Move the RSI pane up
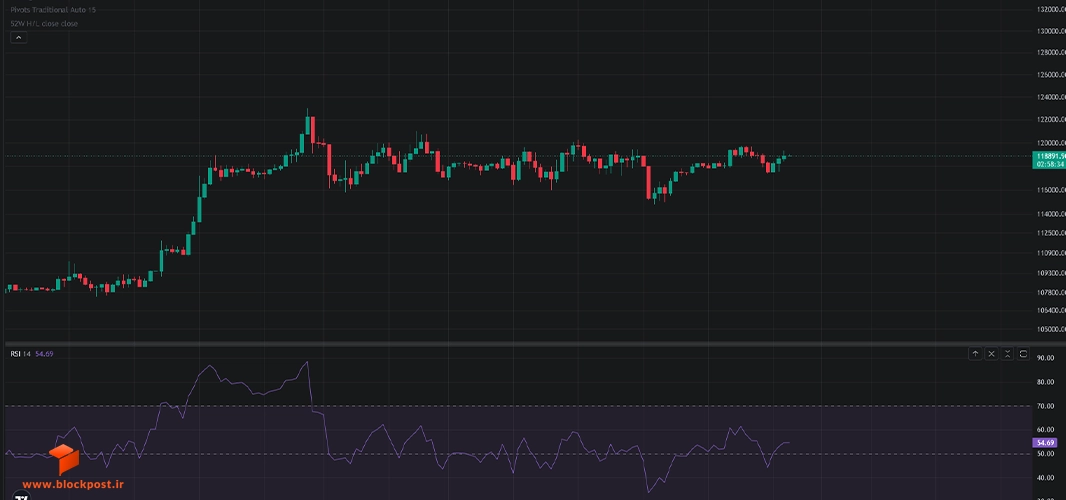Screen dimensions: 1066x500 975,354
